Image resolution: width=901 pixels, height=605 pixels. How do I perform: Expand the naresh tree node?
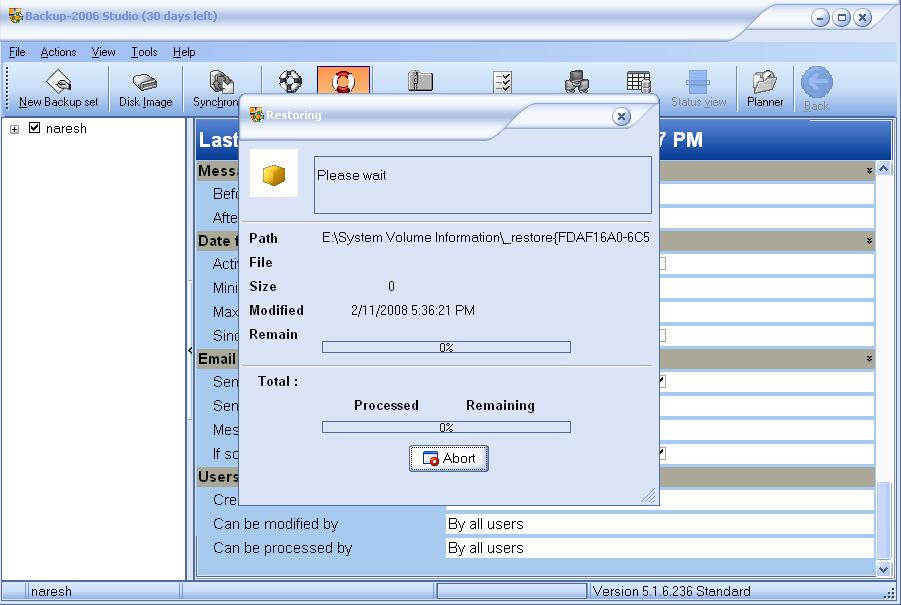click(14, 129)
